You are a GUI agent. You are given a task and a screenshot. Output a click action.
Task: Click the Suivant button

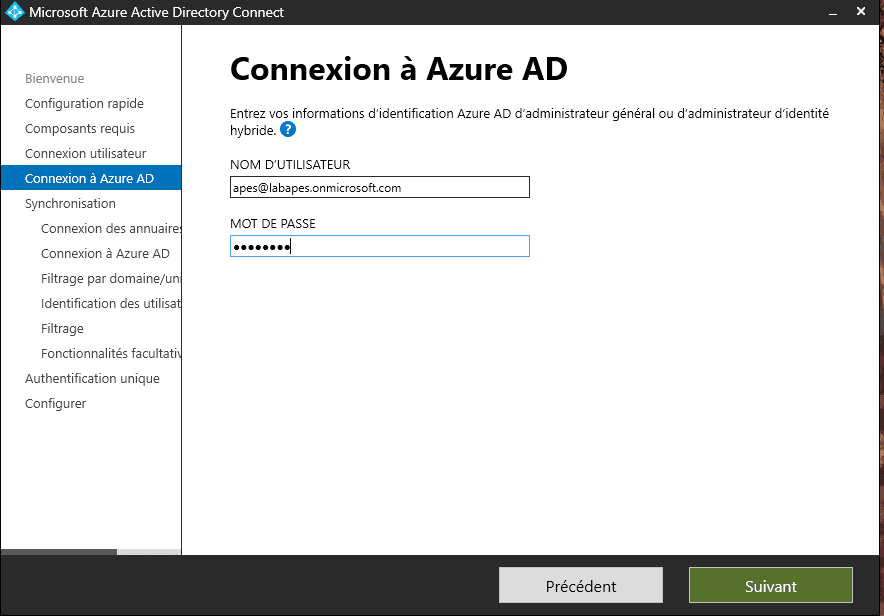pos(770,586)
